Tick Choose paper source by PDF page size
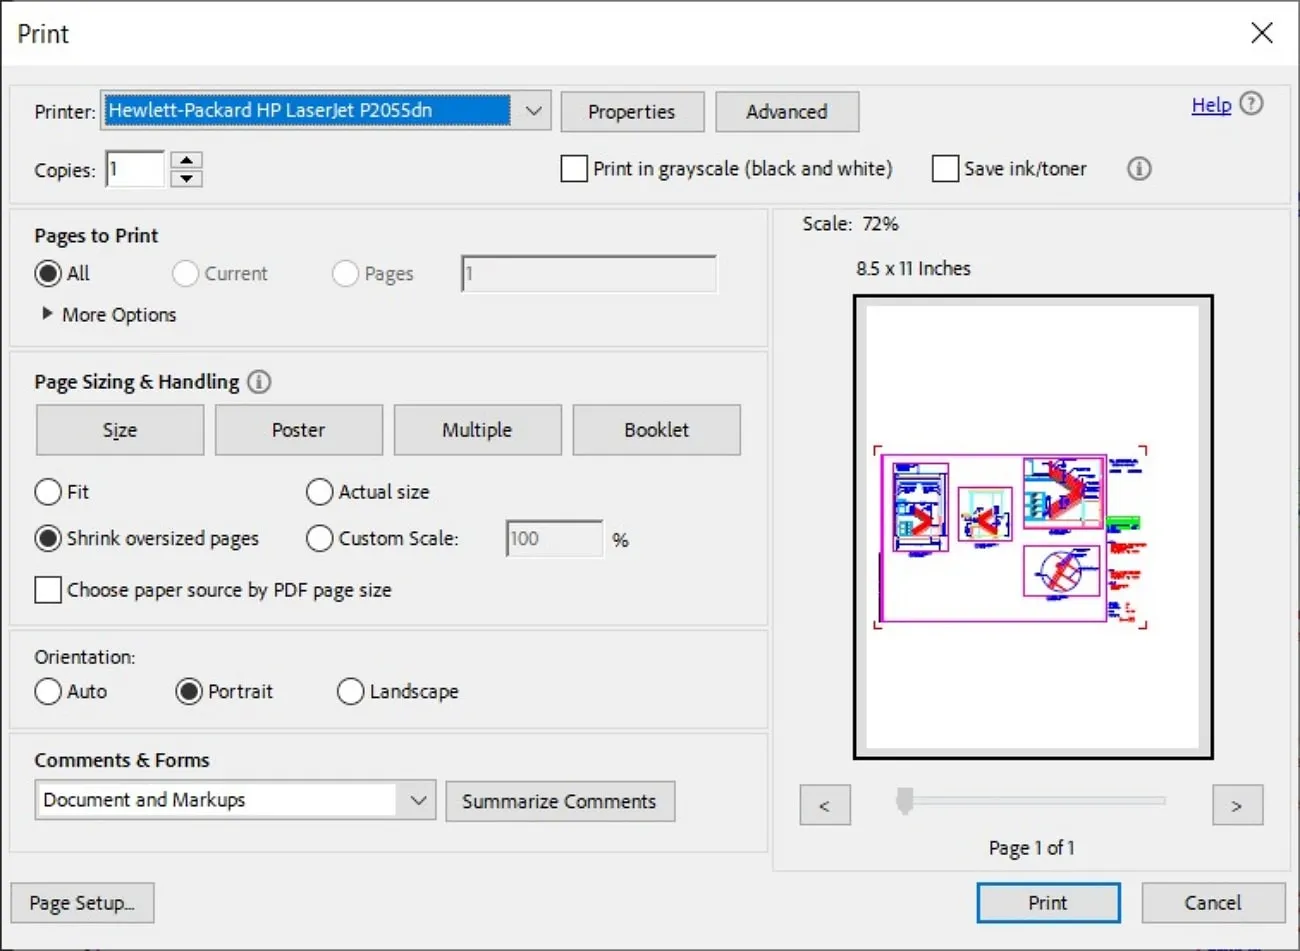 pos(48,590)
